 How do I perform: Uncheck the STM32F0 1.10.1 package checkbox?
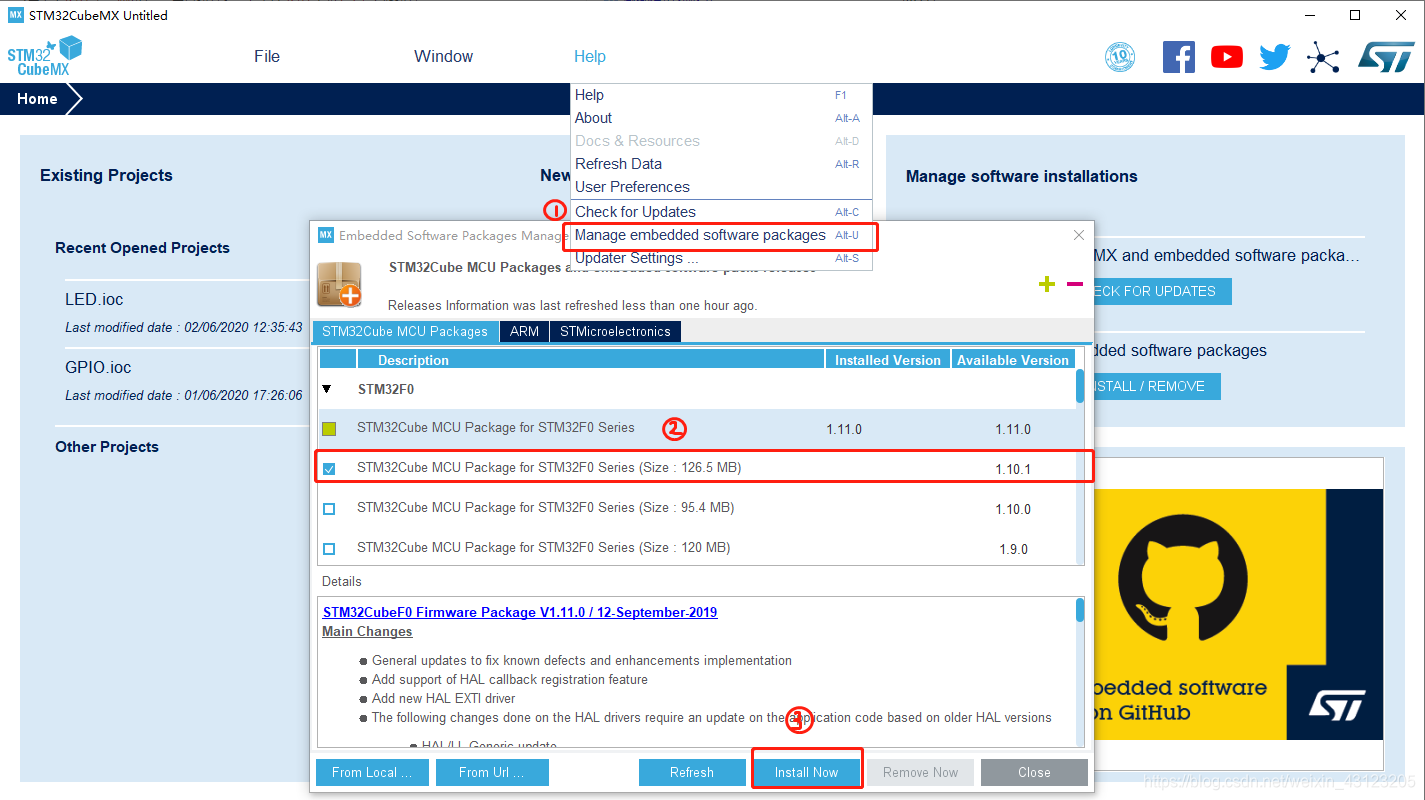[329, 468]
